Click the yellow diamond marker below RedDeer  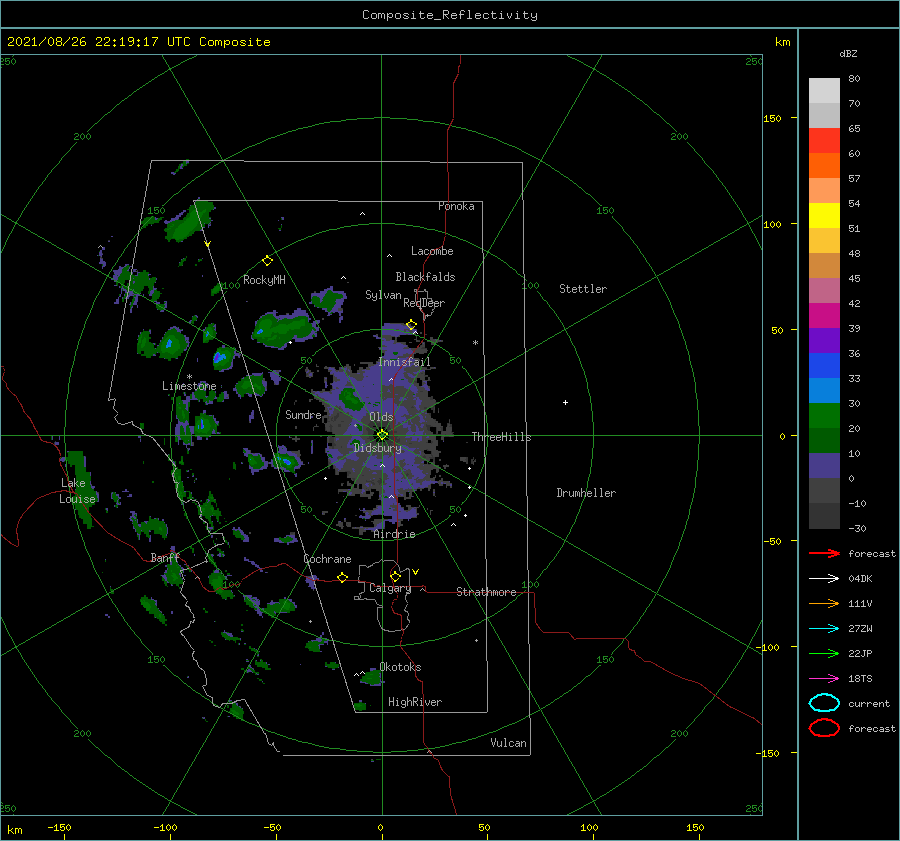click(x=411, y=325)
